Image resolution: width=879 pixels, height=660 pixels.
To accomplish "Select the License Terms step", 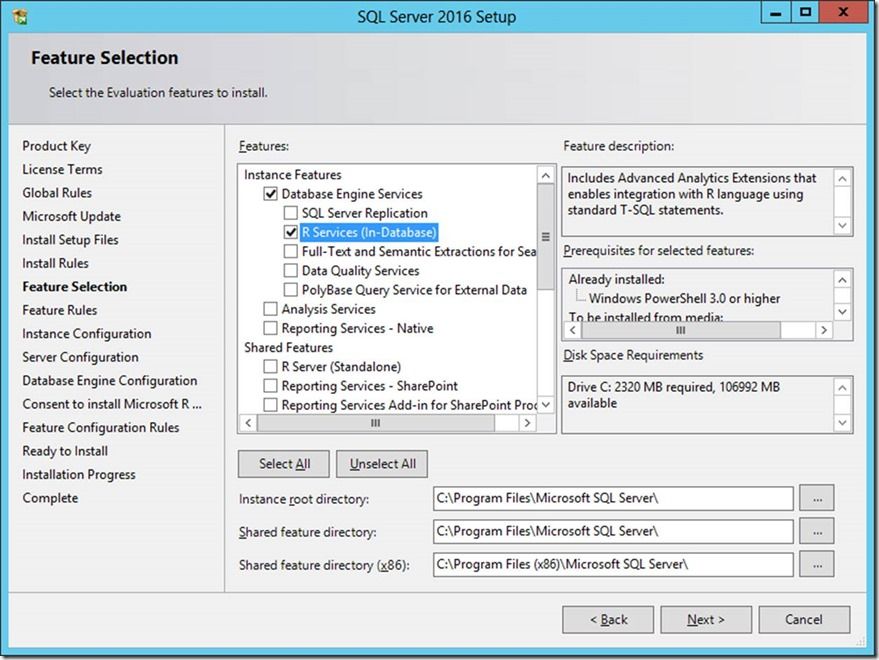I will [x=62, y=169].
